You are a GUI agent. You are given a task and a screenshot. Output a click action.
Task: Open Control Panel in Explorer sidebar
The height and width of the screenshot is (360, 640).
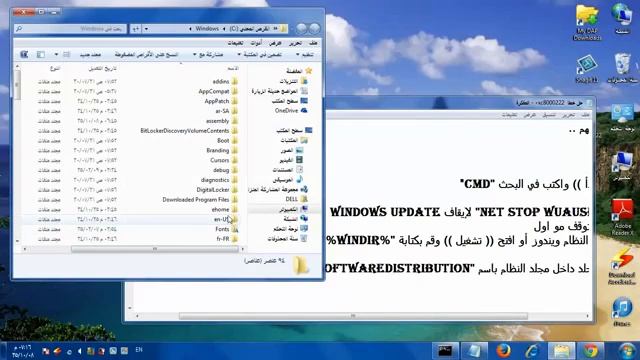coord(291,229)
